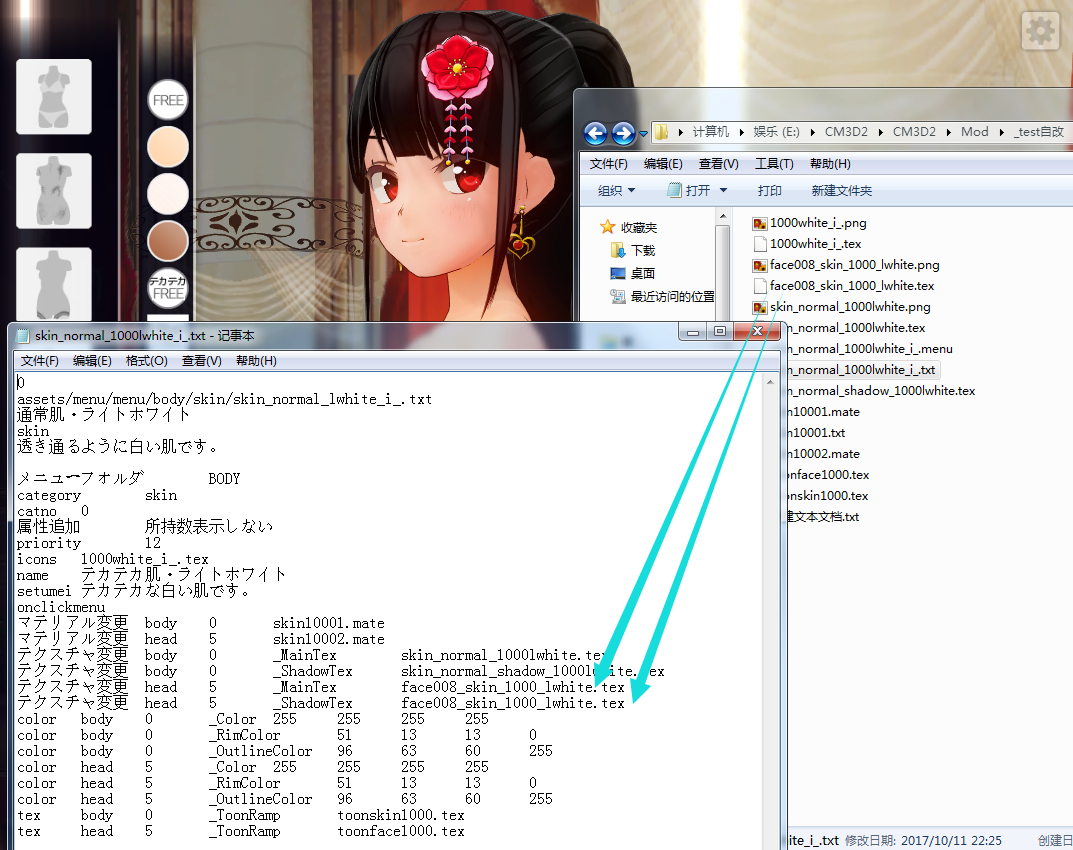Open Notepad 编辑(E) menu
Screen dimensions: 1073x850
[x=92, y=361]
